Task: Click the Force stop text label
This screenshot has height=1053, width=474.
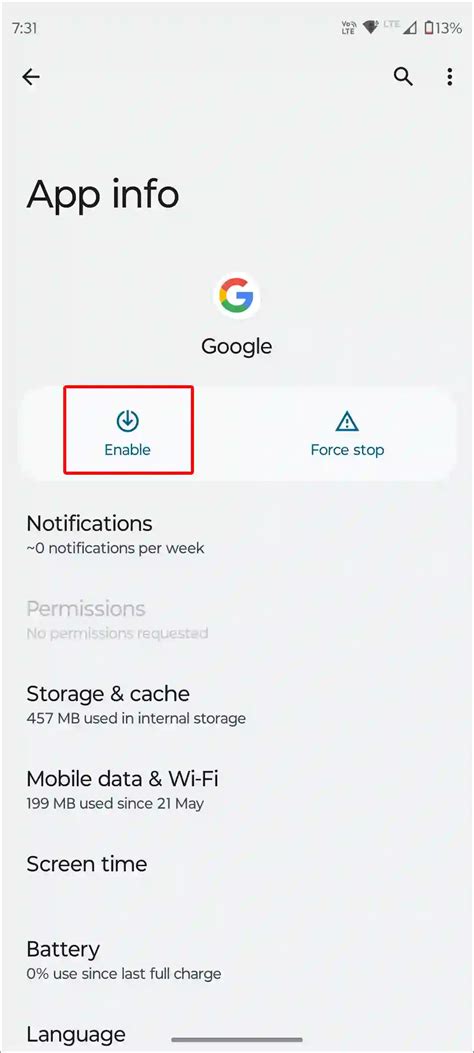Action: (347, 450)
